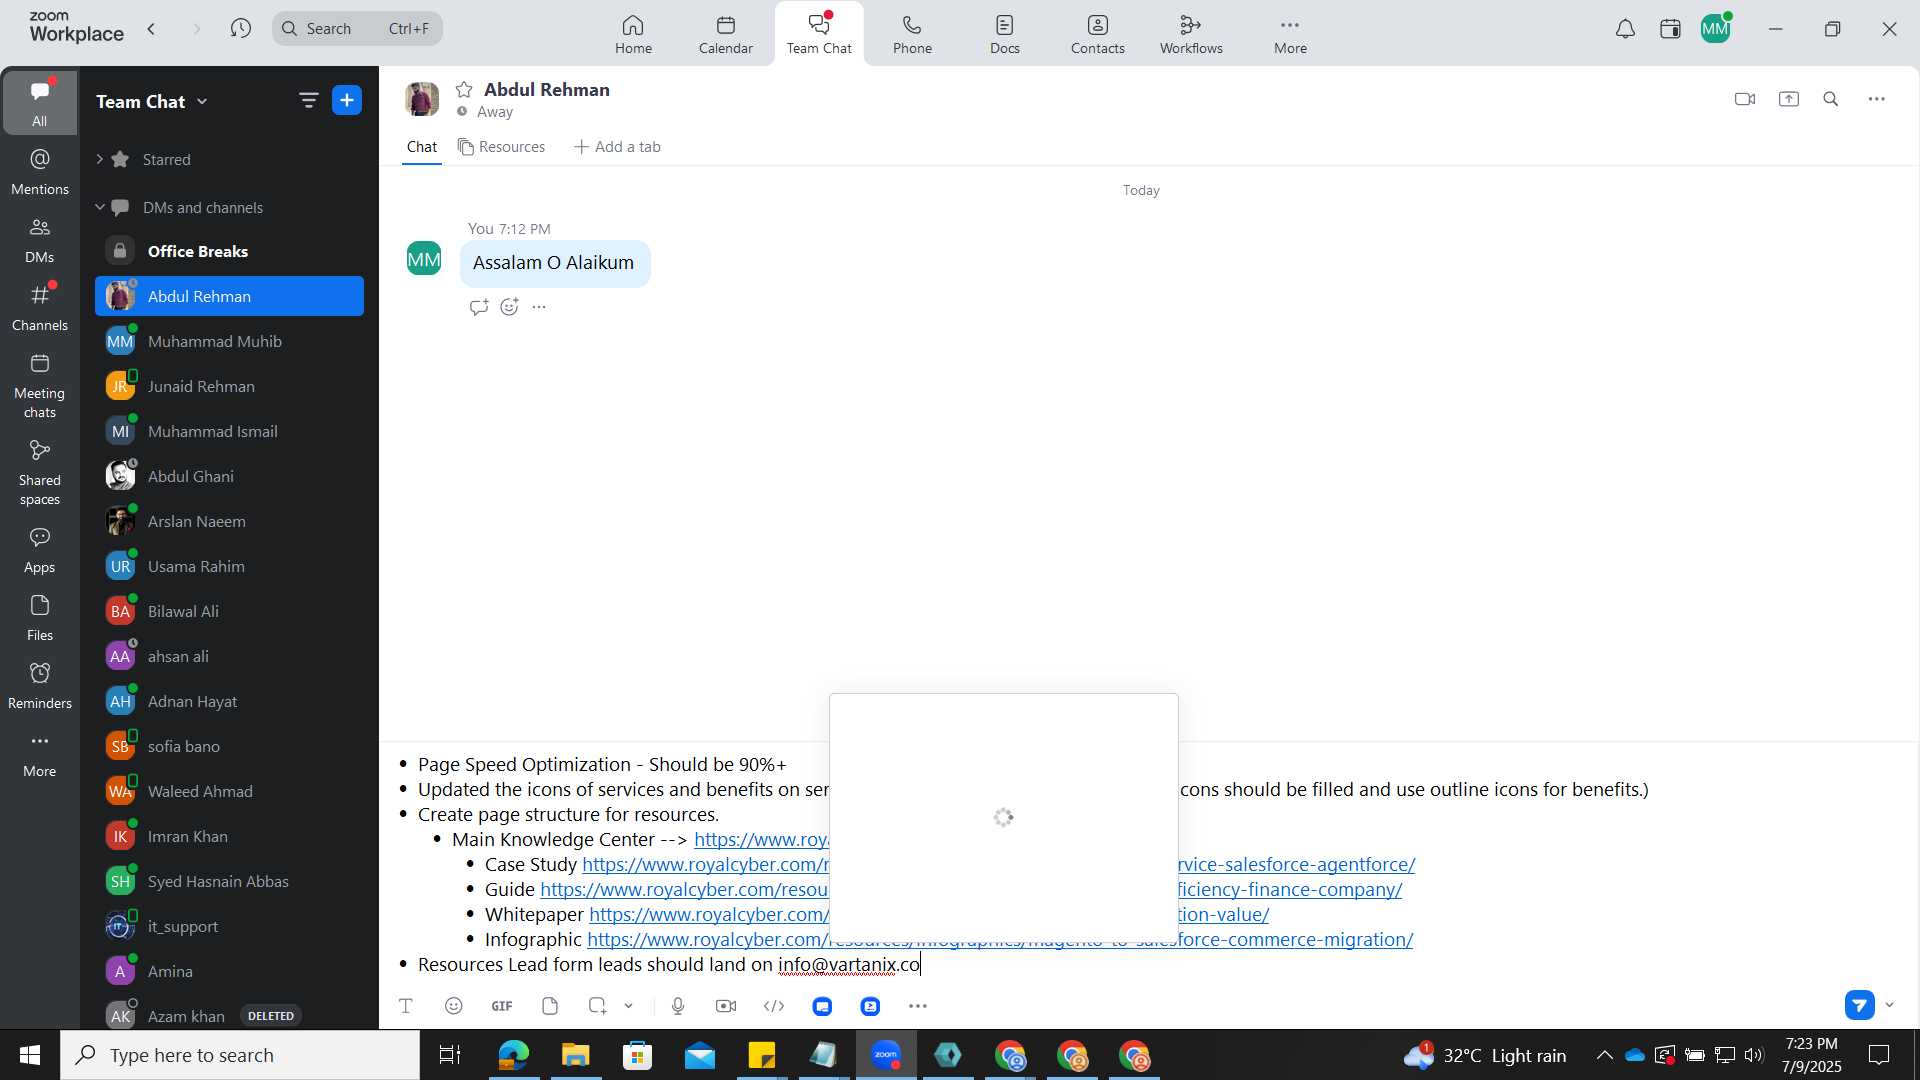This screenshot has width=1920, height=1080.
Task: Search within this chat using magnifier icon
Action: coord(1831,99)
